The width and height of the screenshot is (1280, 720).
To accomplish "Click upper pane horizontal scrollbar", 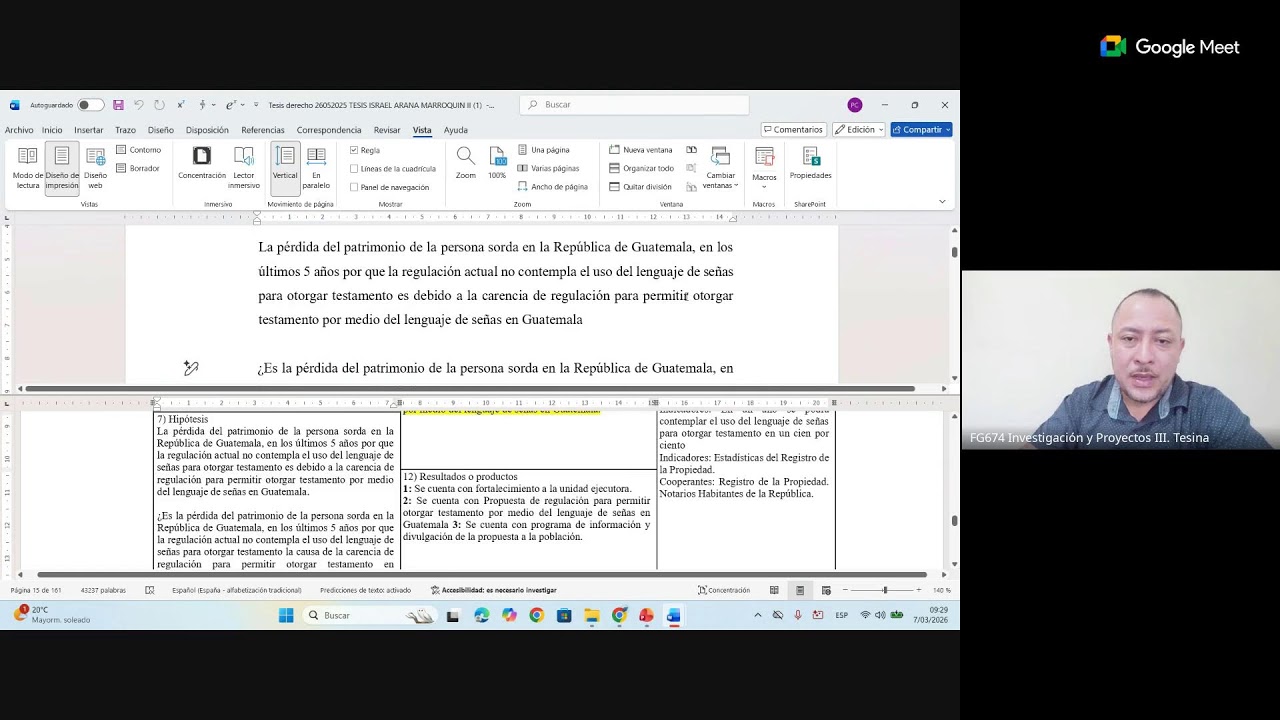I will (x=470, y=388).
